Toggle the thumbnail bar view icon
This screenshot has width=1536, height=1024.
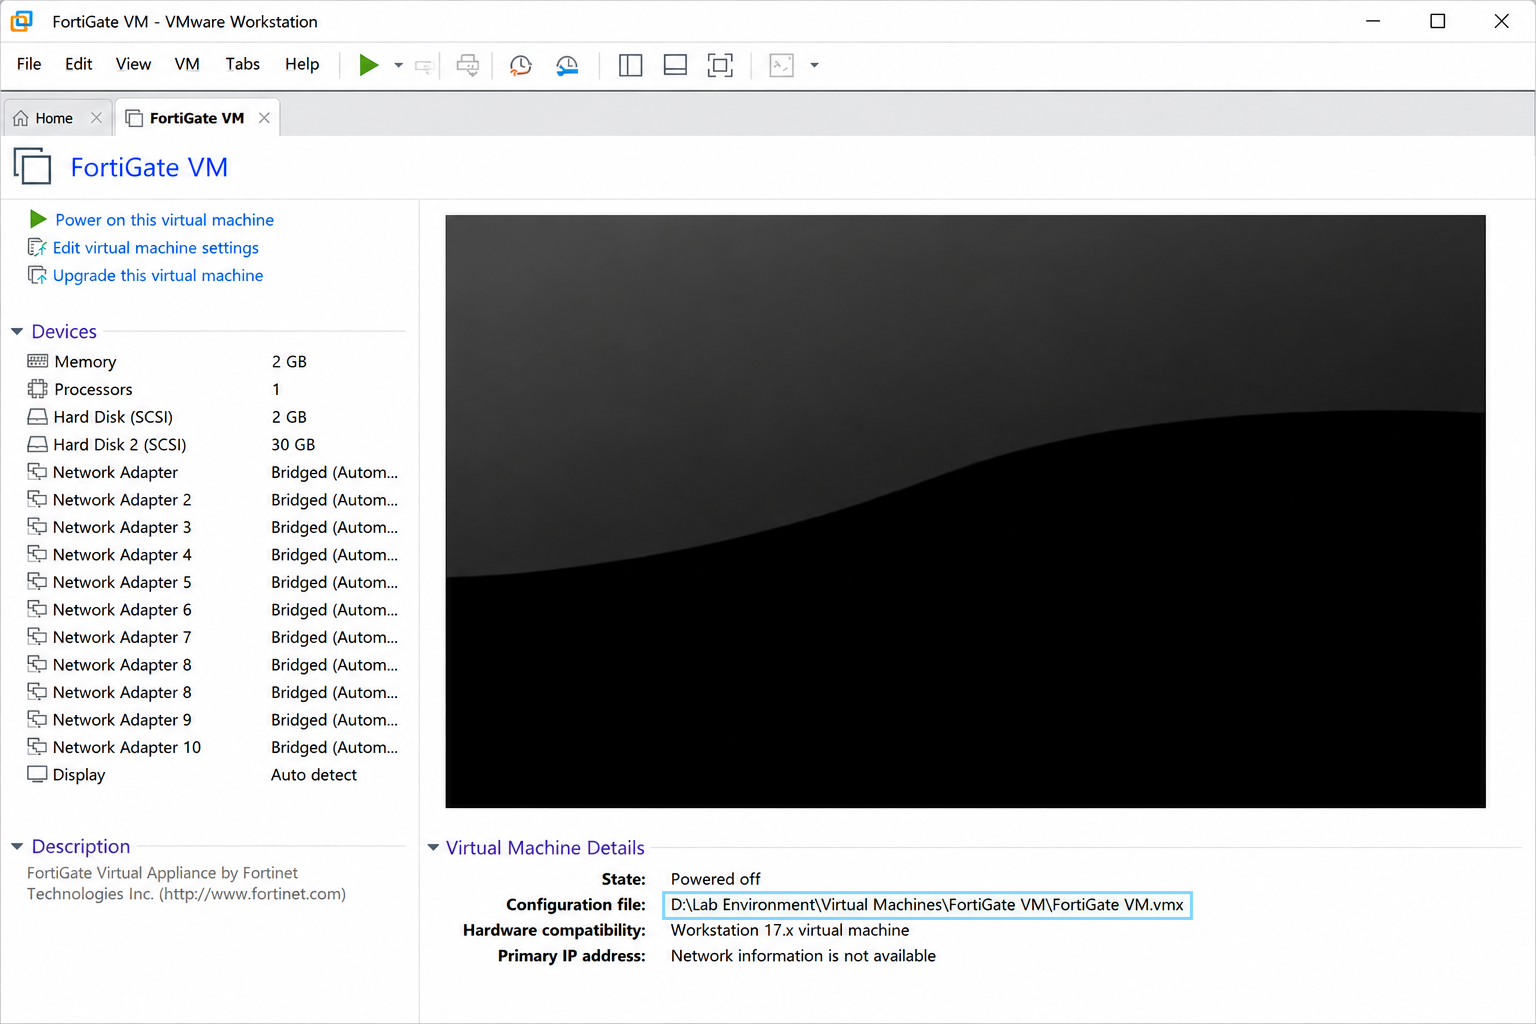(x=675, y=65)
